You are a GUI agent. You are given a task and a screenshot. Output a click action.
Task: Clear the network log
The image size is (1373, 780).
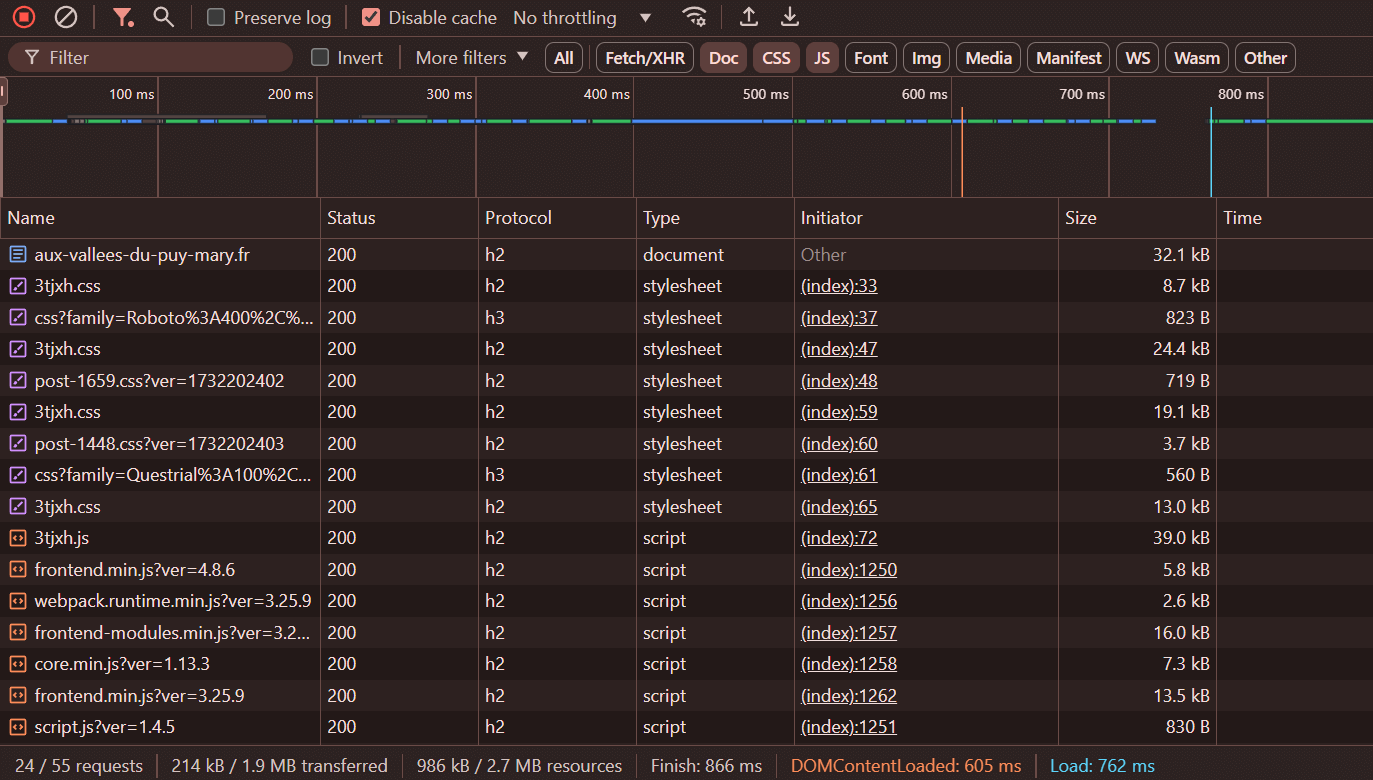point(66,17)
